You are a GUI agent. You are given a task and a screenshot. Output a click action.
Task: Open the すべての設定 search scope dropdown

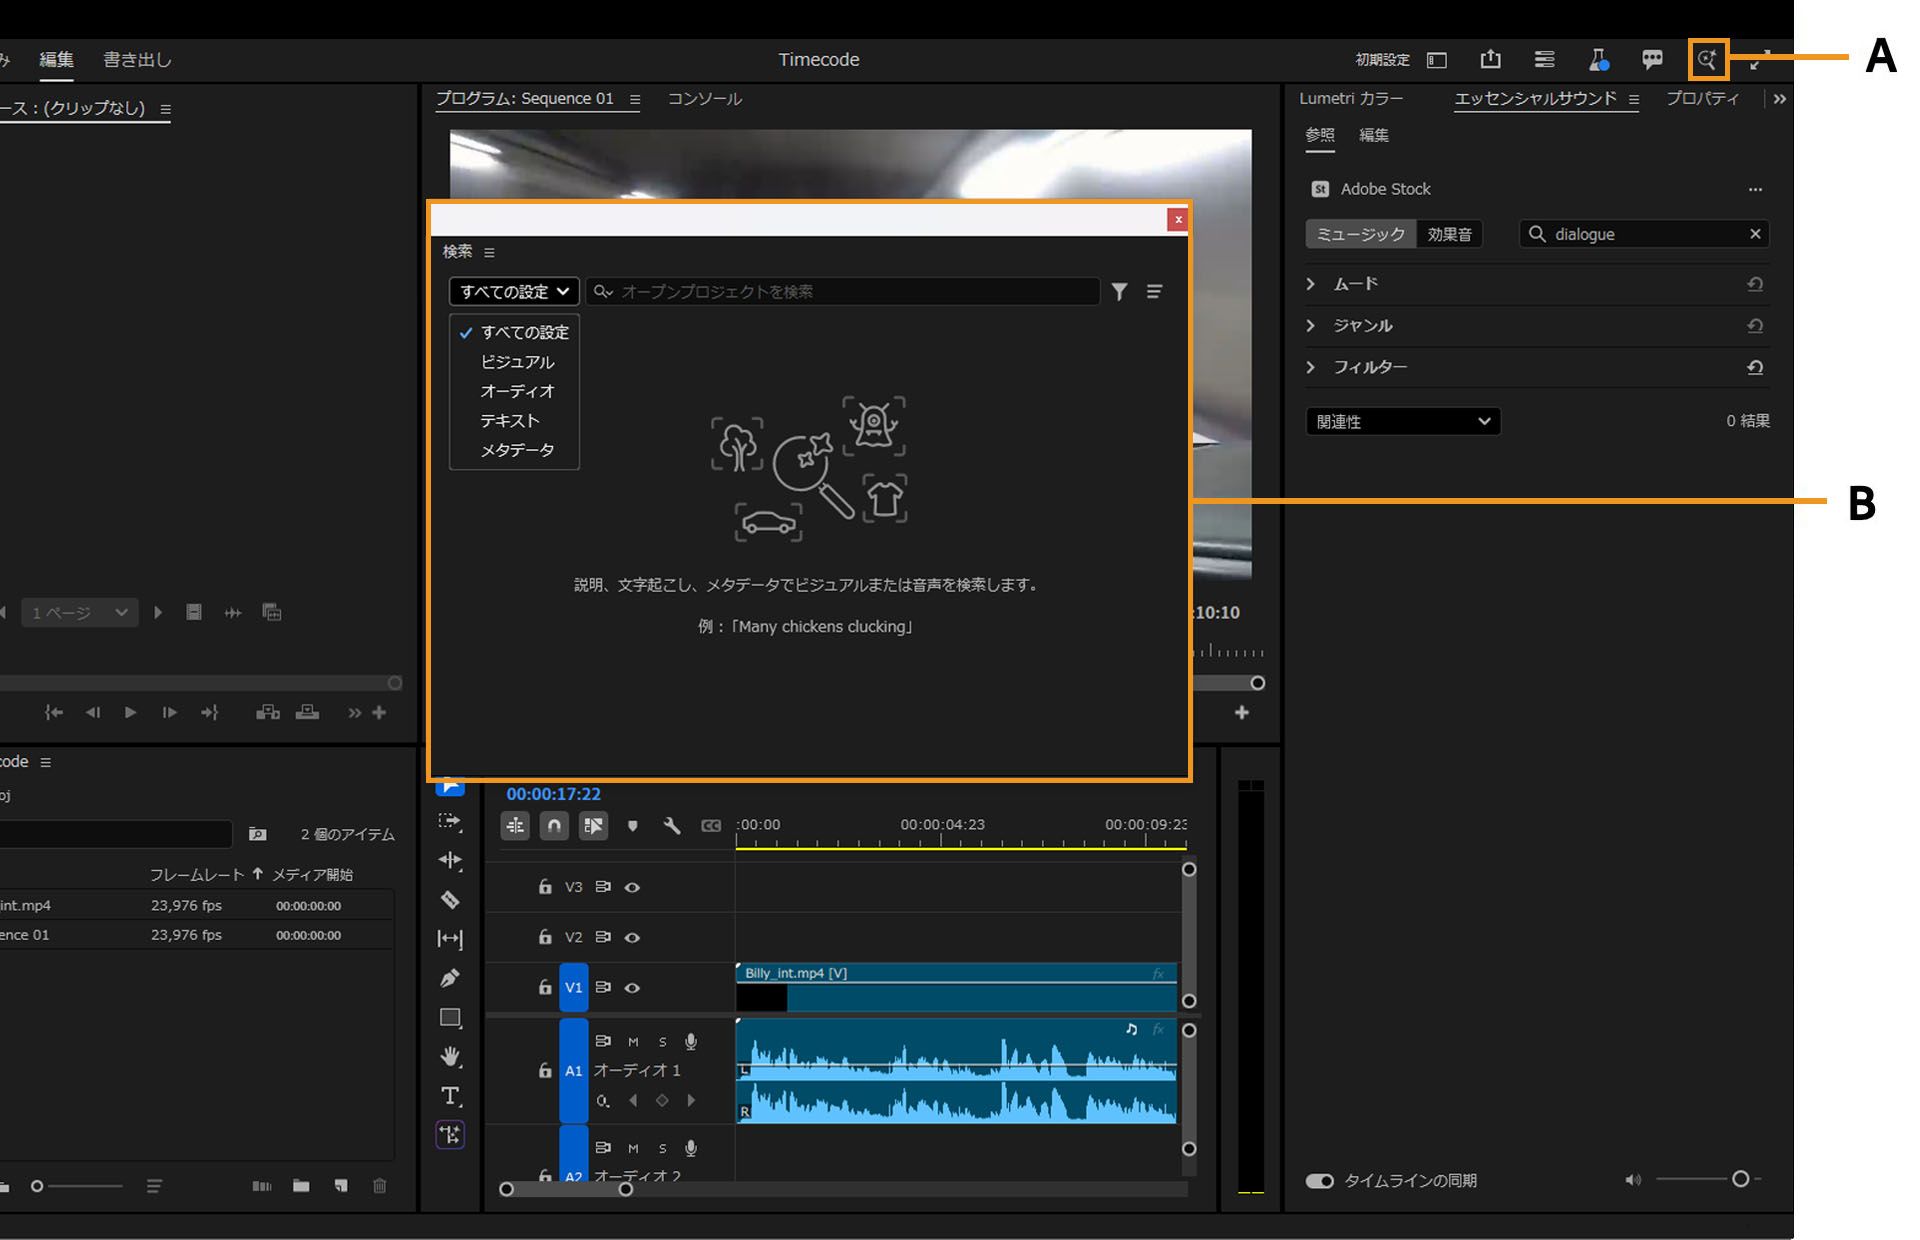click(514, 291)
